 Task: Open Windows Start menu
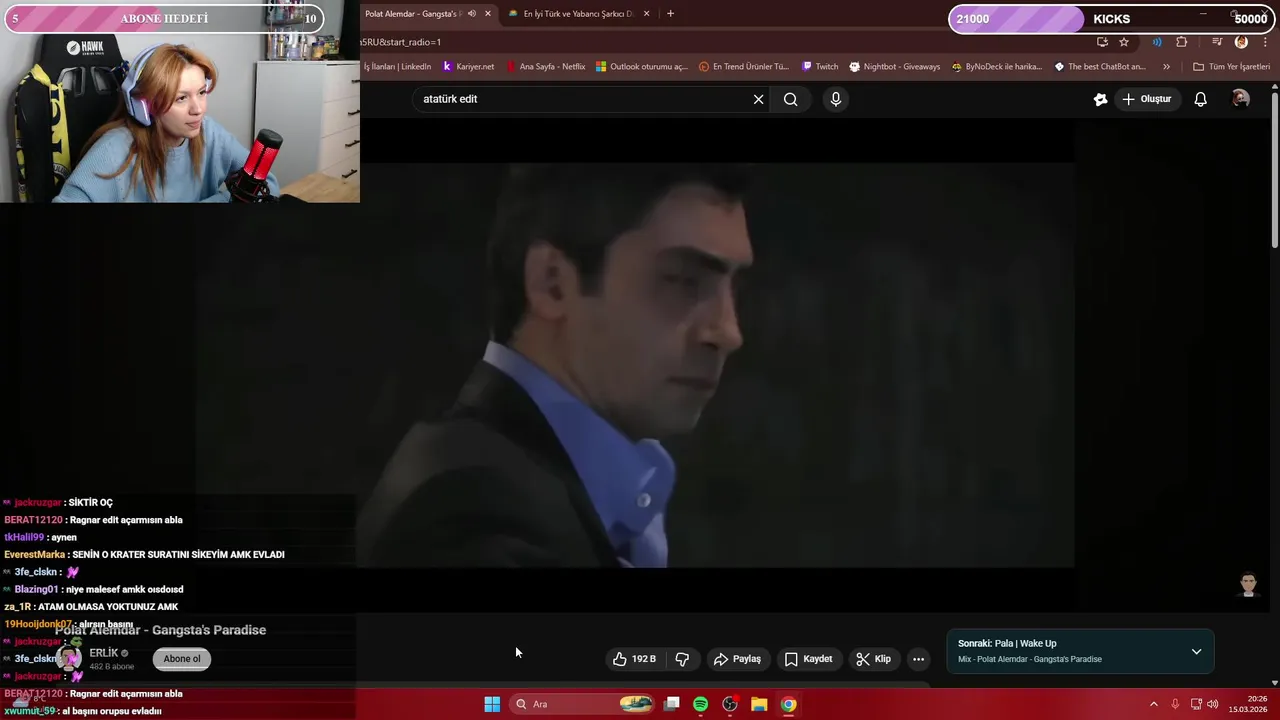(492, 704)
